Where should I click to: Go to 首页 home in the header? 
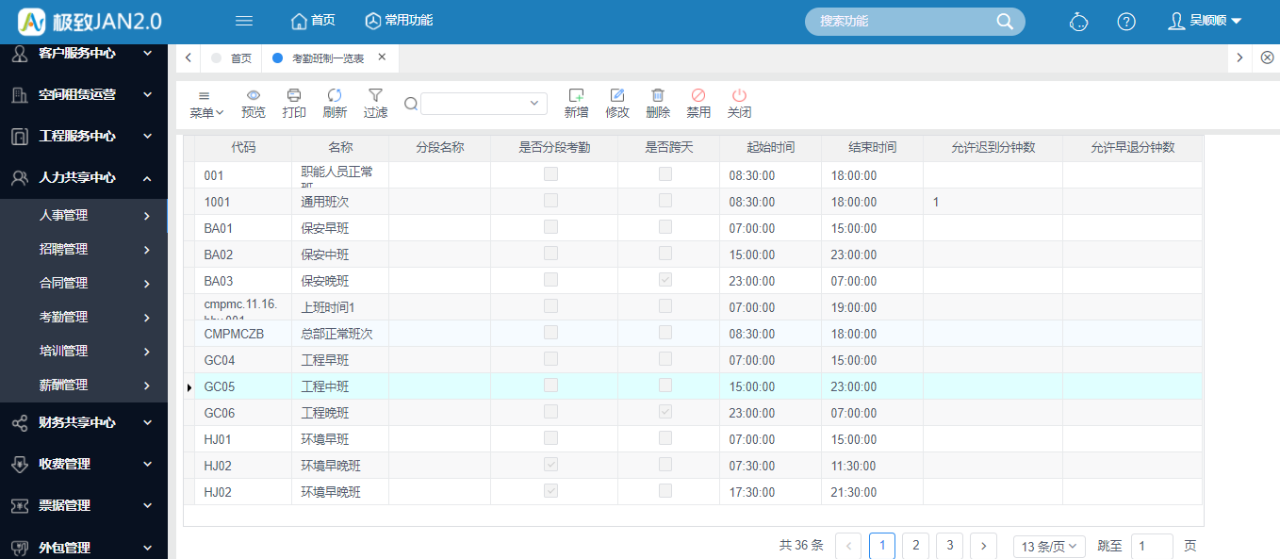312,21
